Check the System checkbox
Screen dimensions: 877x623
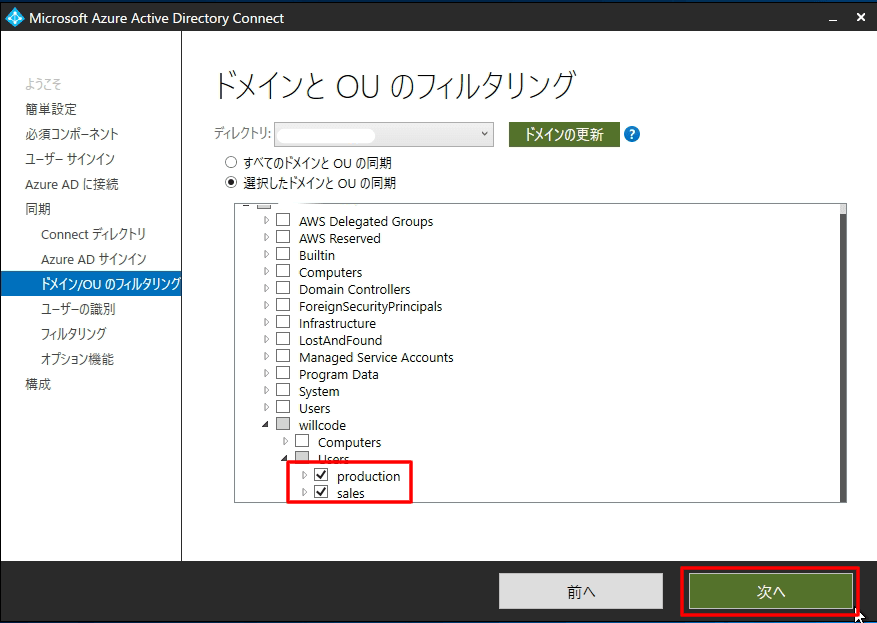283,390
